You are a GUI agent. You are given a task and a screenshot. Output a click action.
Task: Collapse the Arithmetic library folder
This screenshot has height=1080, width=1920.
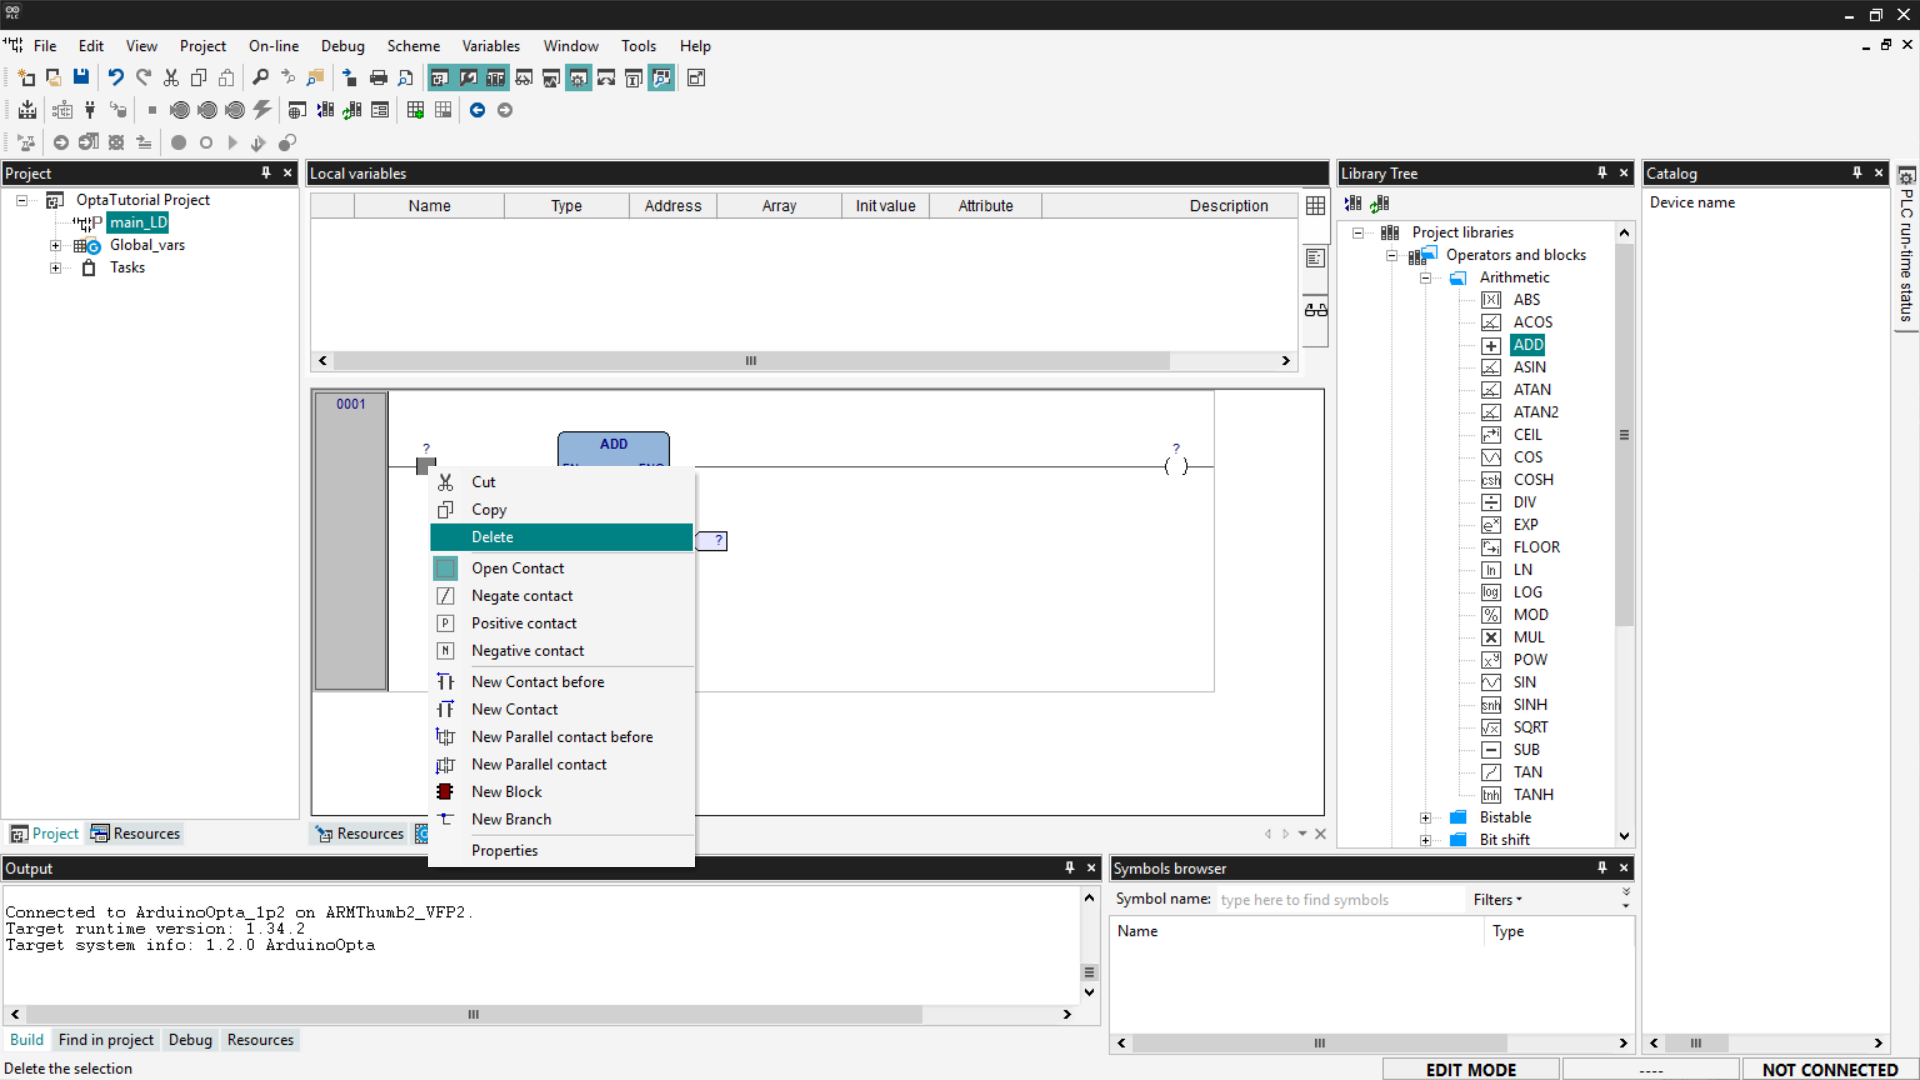point(1425,278)
